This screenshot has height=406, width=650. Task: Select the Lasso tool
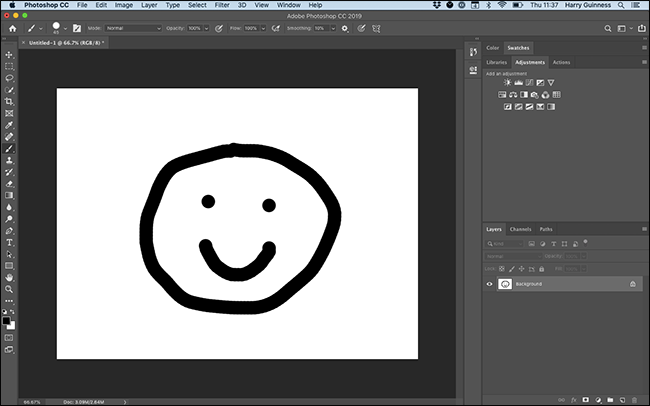(9, 78)
